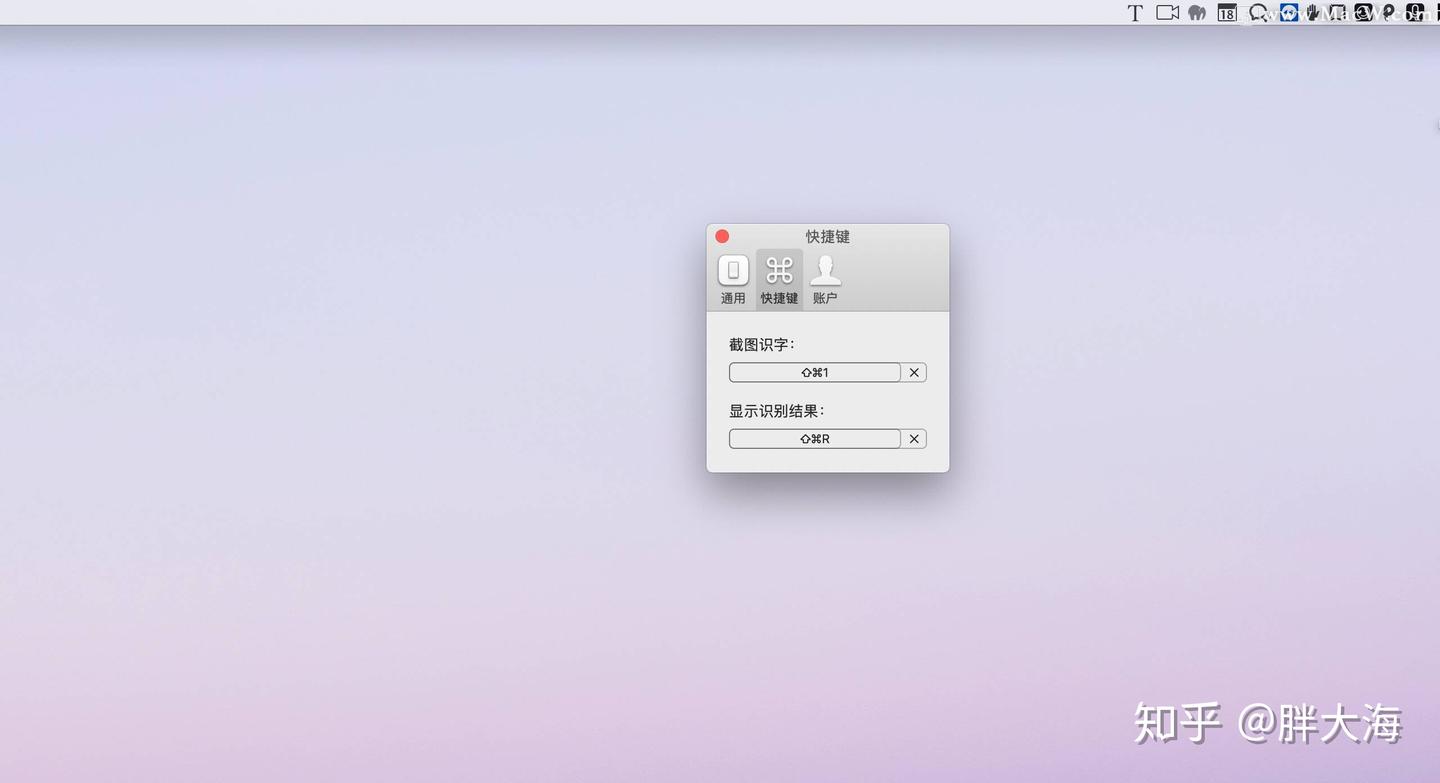1440x783 pixels.
Task: Click the key-shaped menu bar icon
Action: (1390, 13)
